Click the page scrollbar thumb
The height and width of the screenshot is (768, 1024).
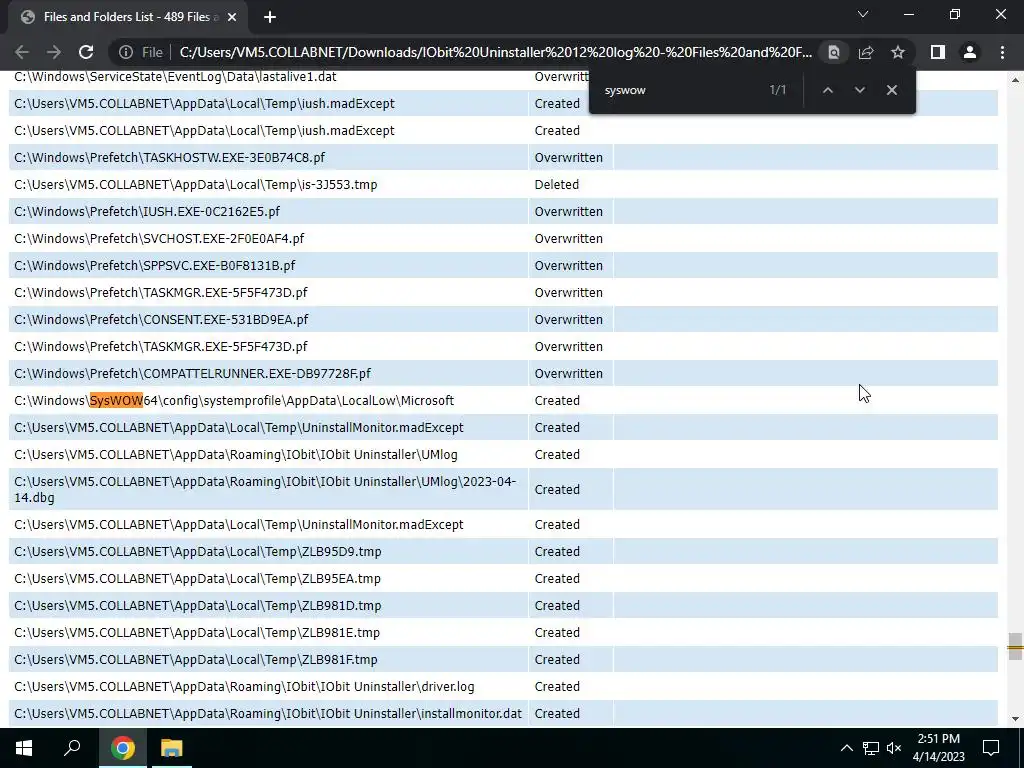point(1015,647)
